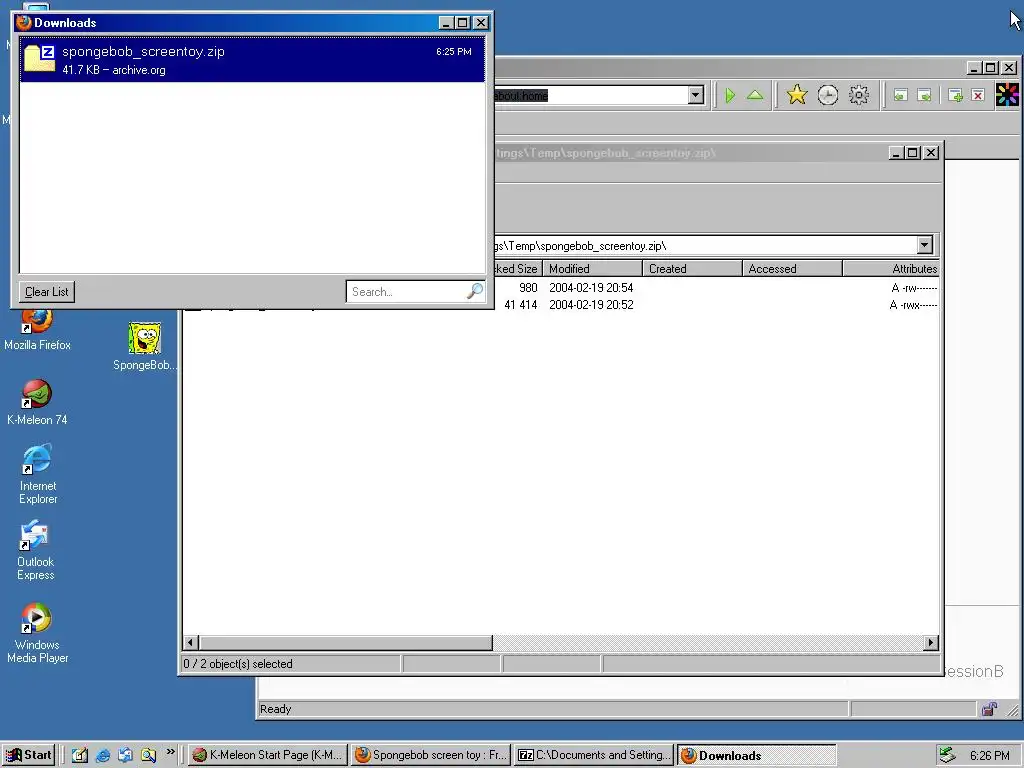The image size is (1024, 768).
Task: Open the Internet Explorer desktop shortcut
Action: point(38,474)
